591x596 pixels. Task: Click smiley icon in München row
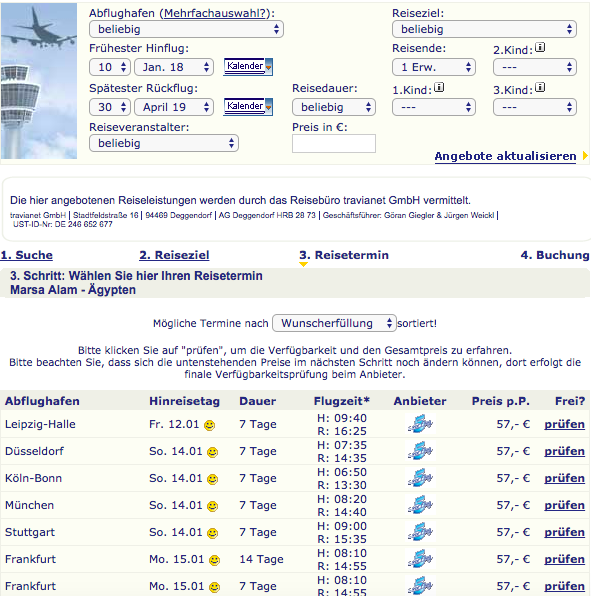coord(212,506)
